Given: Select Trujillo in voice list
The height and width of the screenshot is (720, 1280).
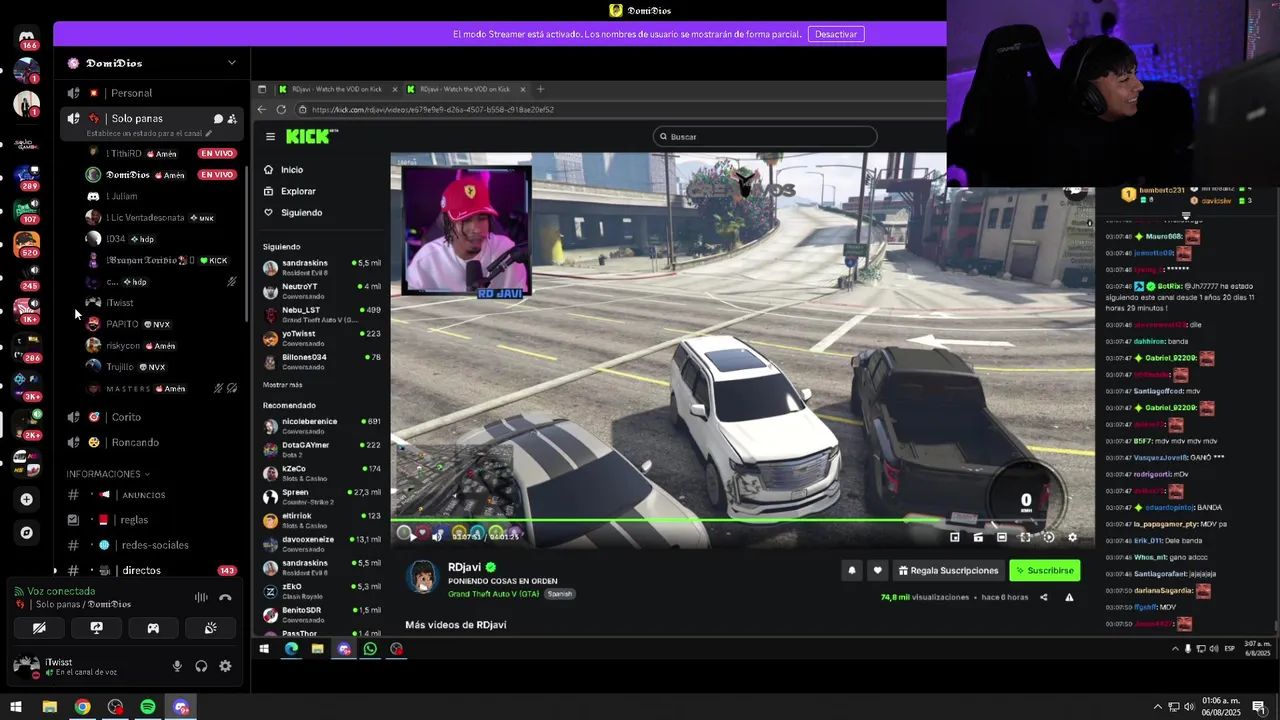Looking at the screenshot, I should pyautogui.click(x=161, y=367).
